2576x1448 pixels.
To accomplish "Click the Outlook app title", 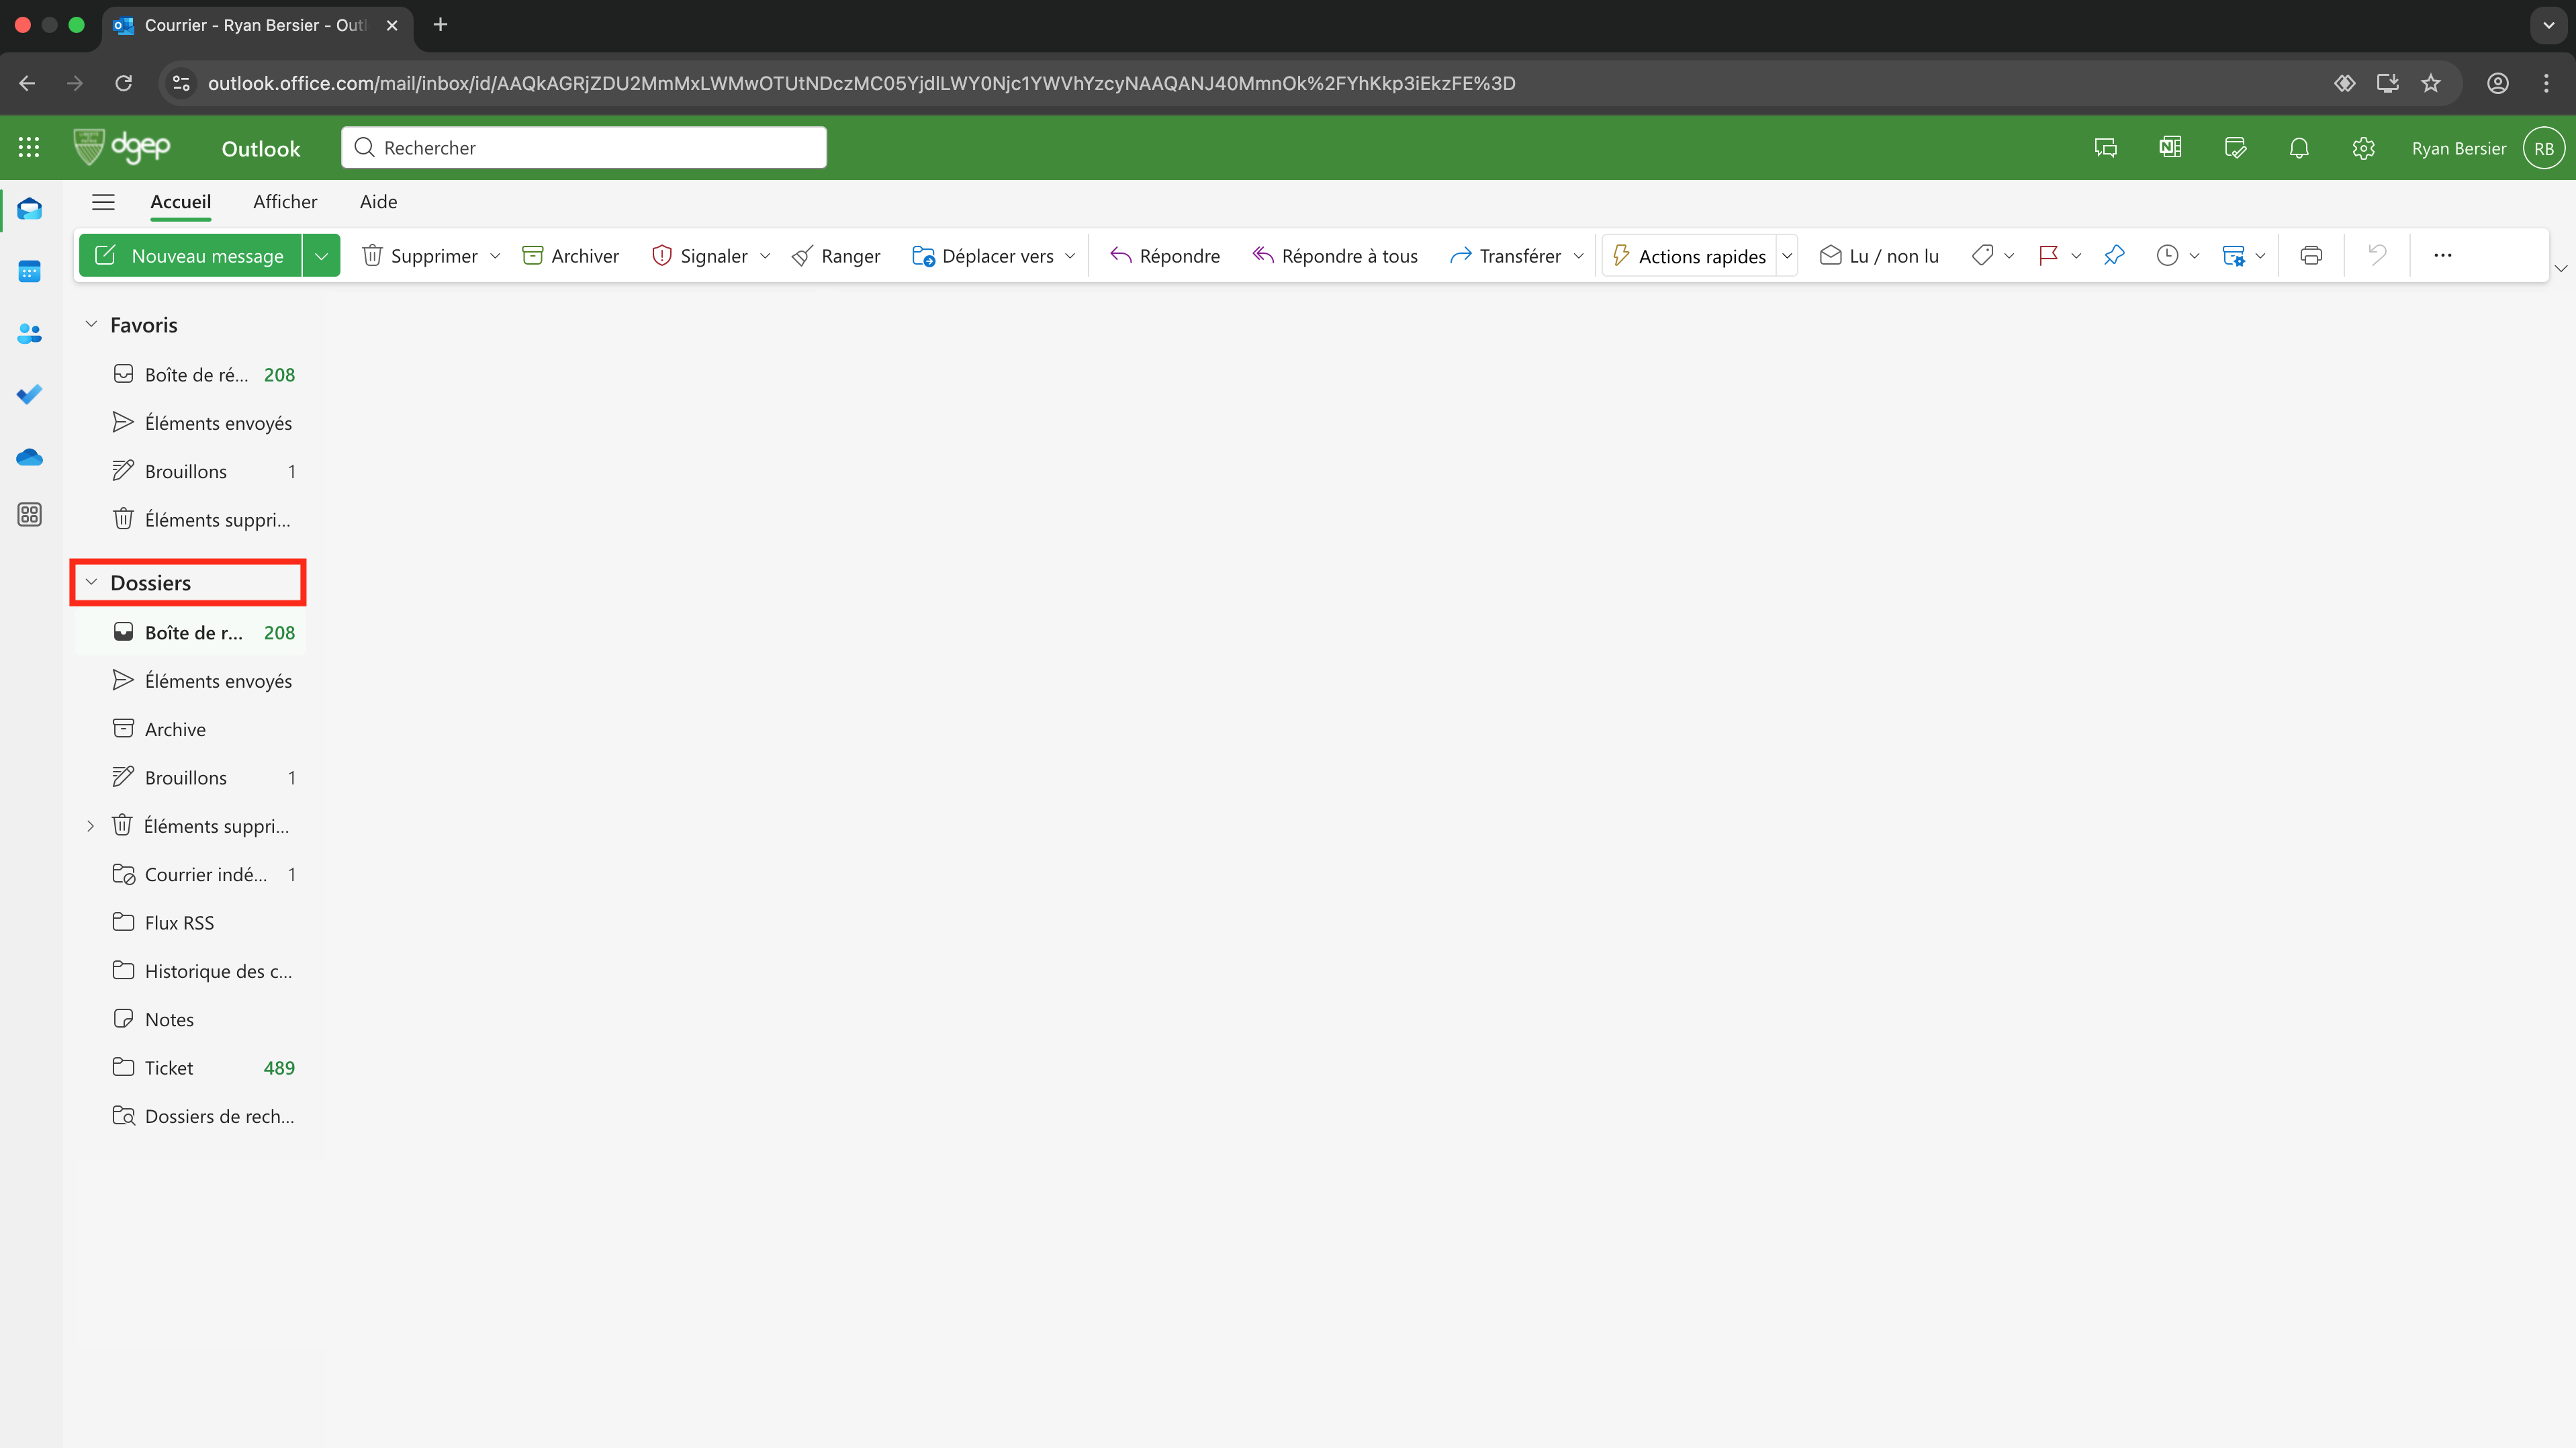I will coord(261,149).
